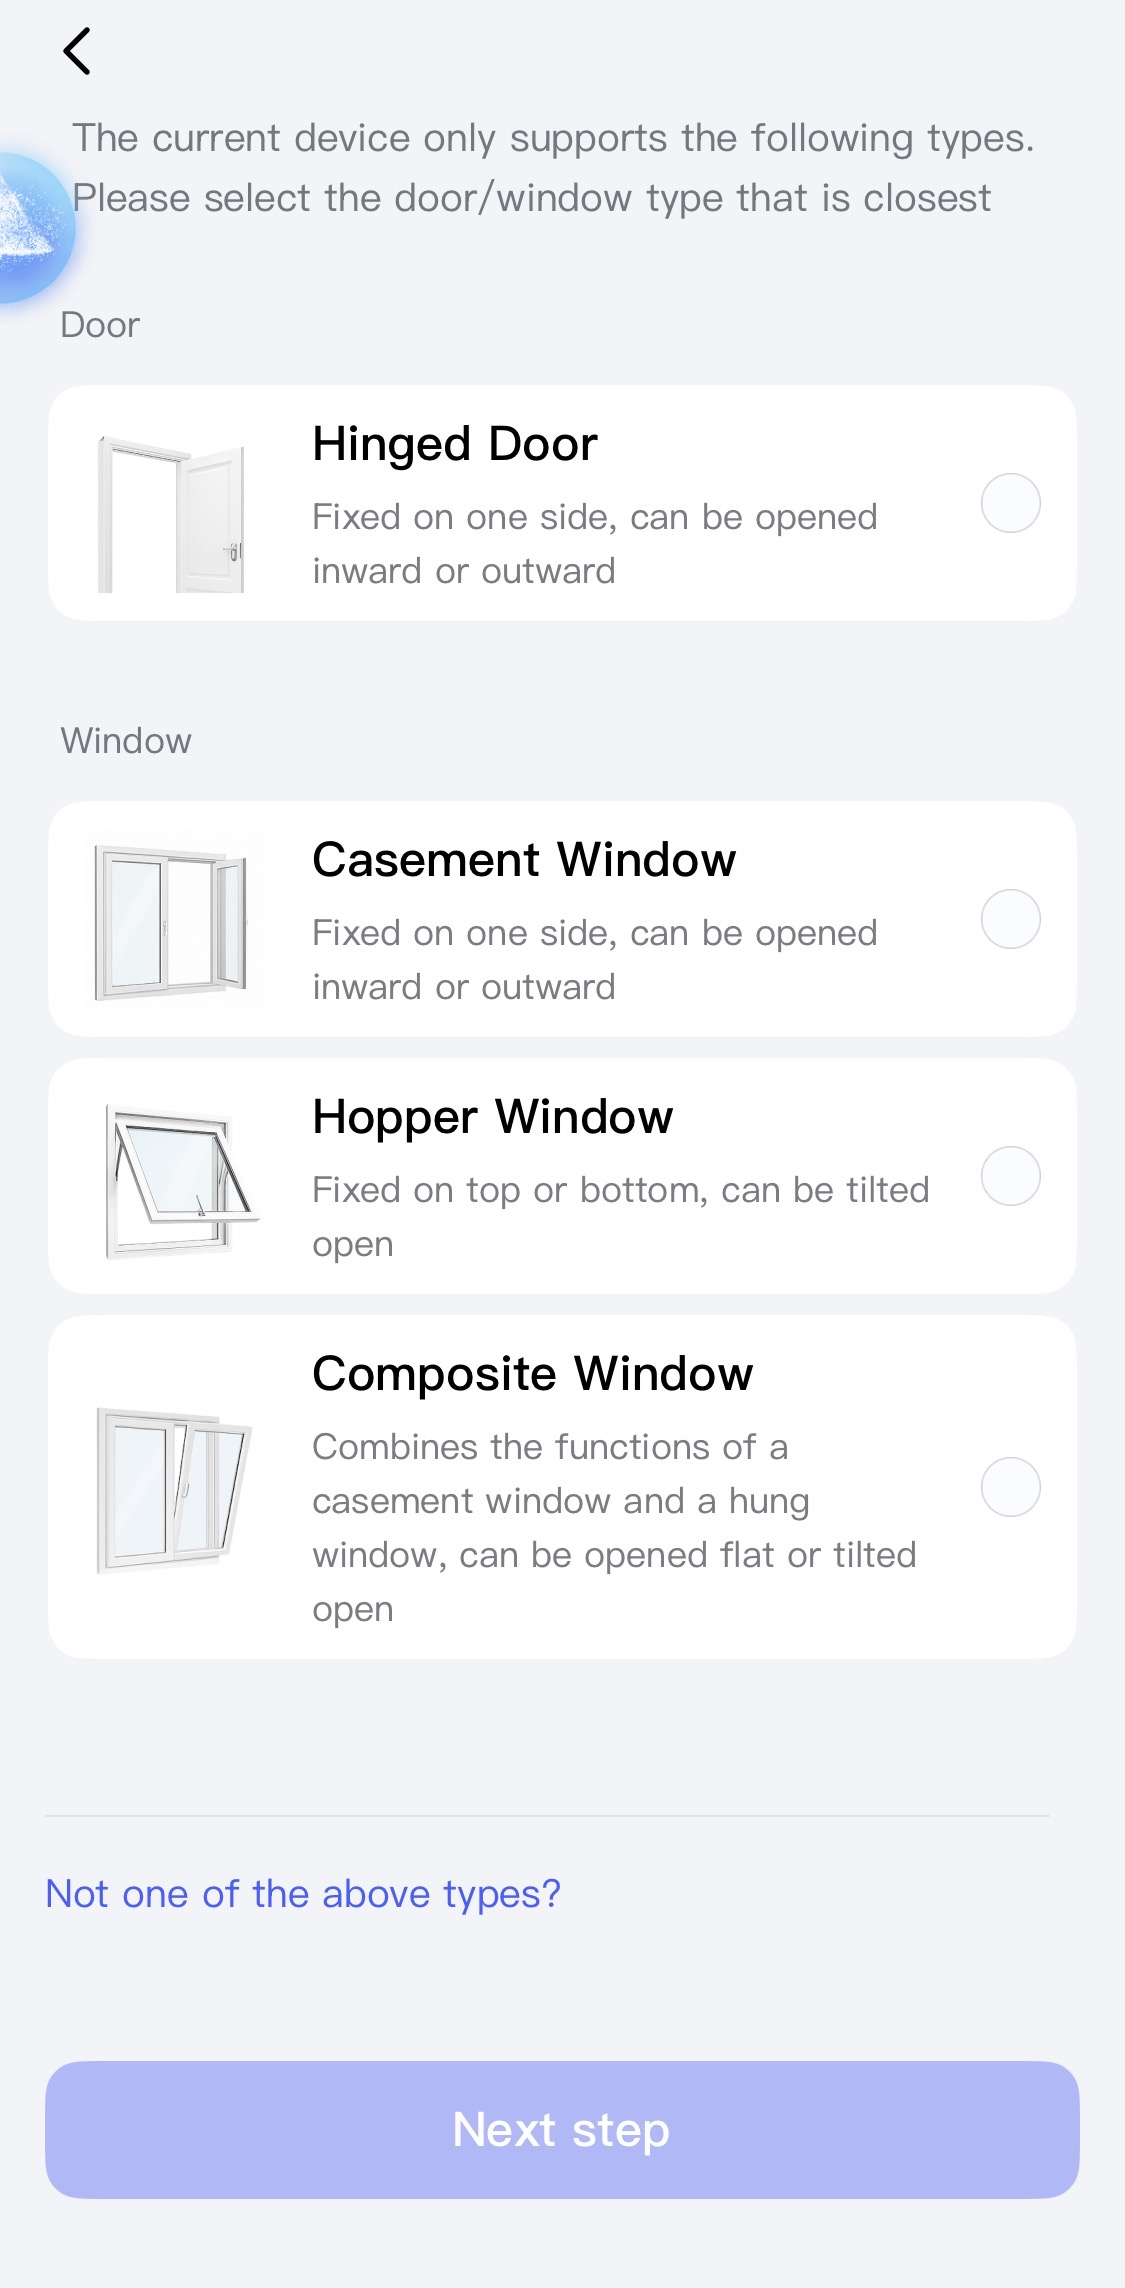1125x2288 pixels.
Task: Click the Casement Window title text
Action: click(524, 860)
